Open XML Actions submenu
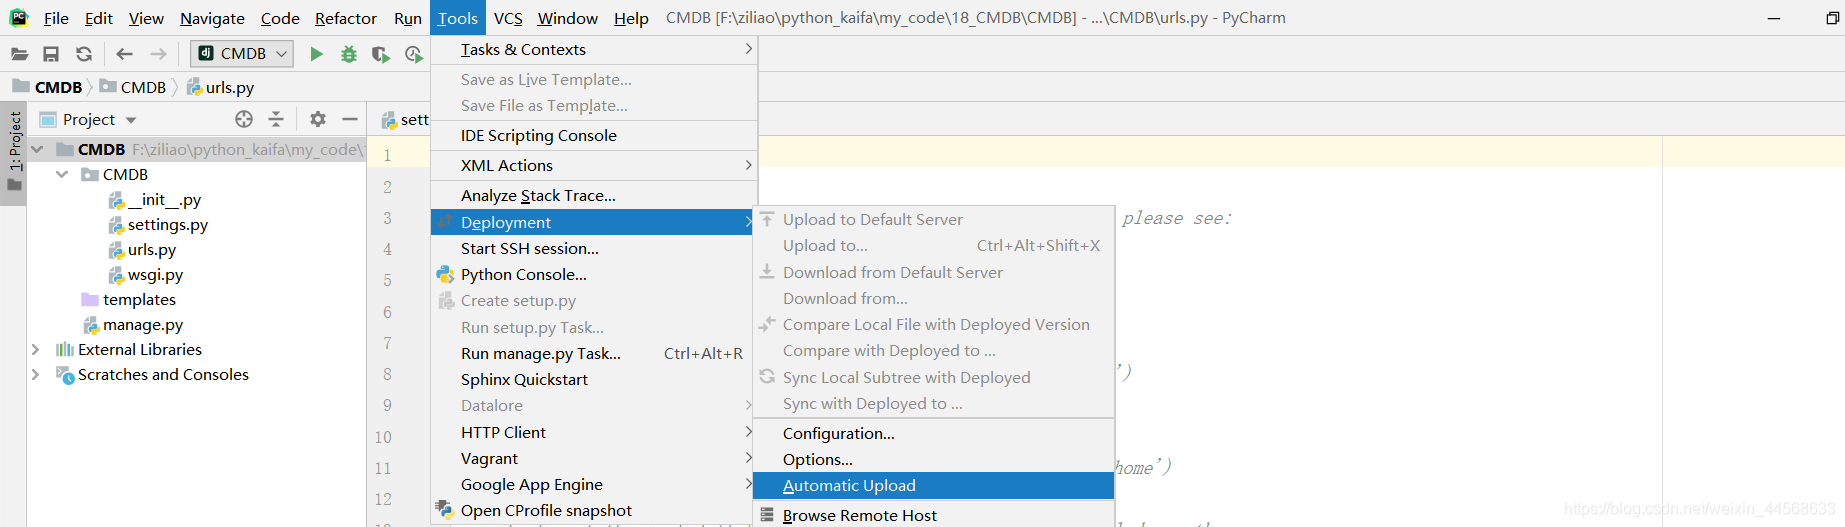This screenshot has width=1845, height=527. (594, 165)
